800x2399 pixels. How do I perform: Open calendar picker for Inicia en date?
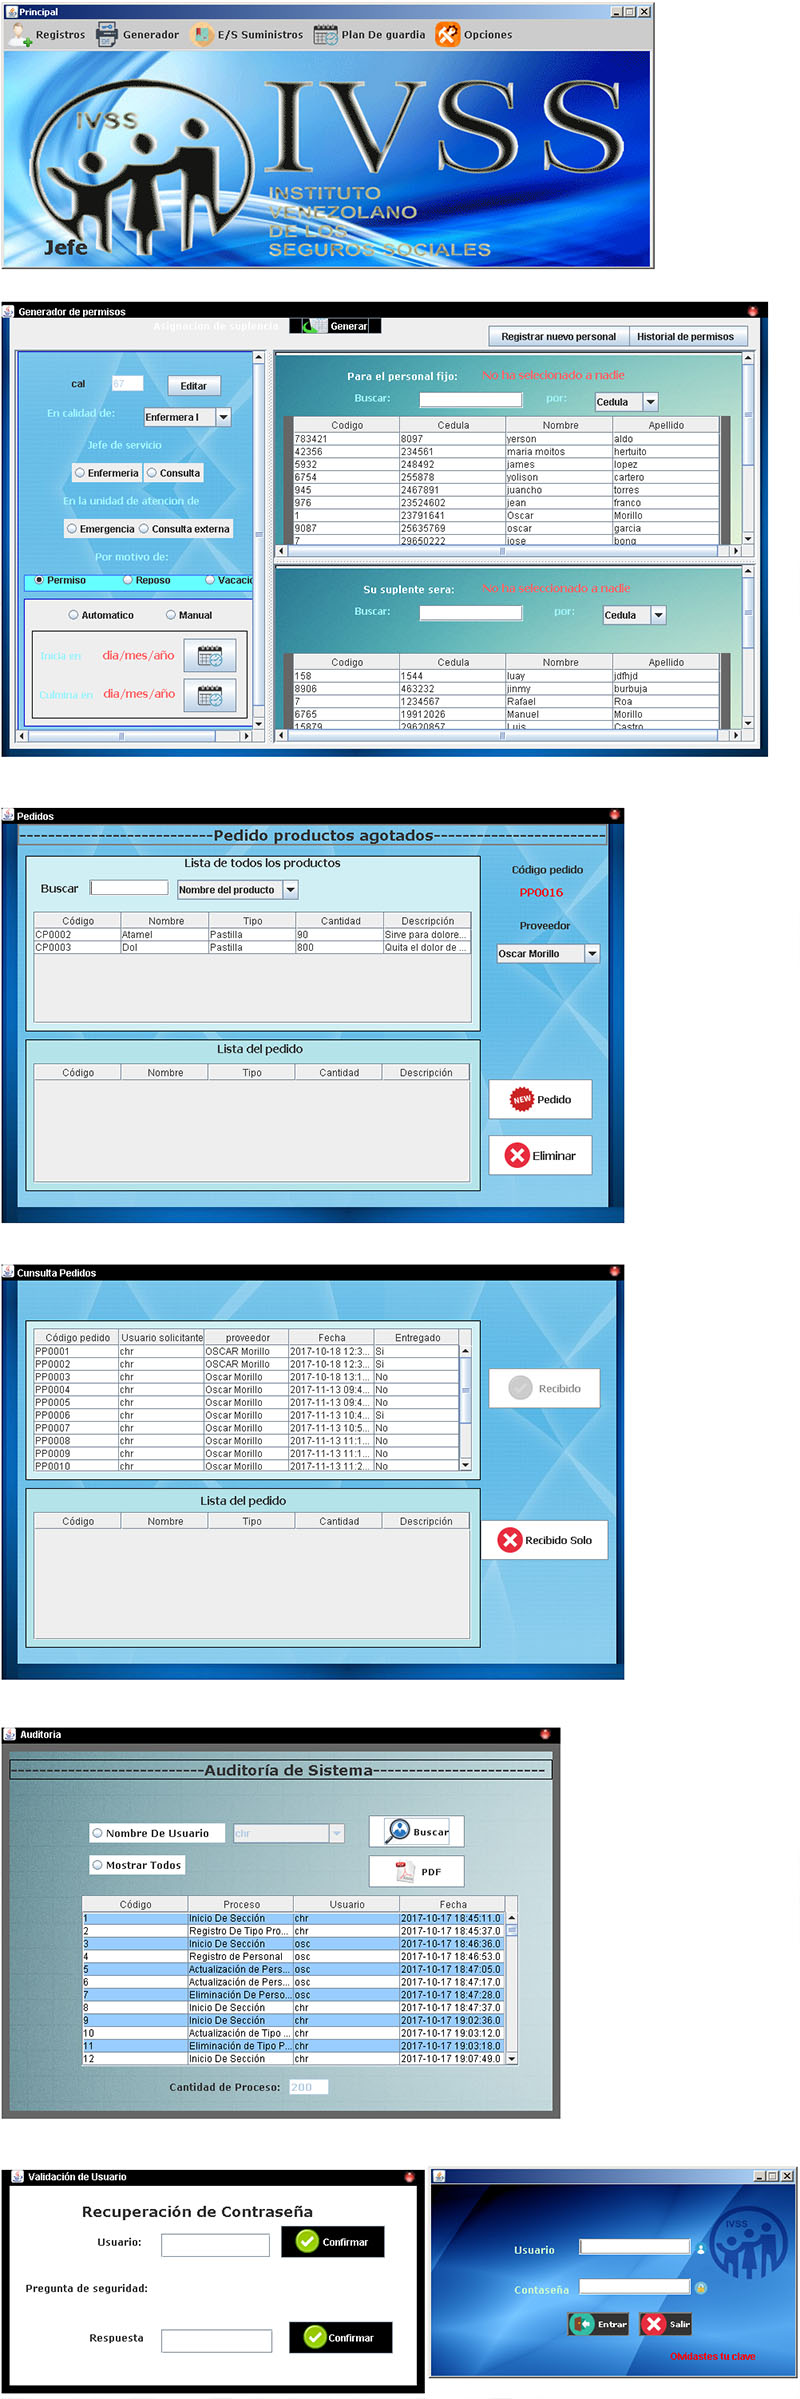coord(210,656)
